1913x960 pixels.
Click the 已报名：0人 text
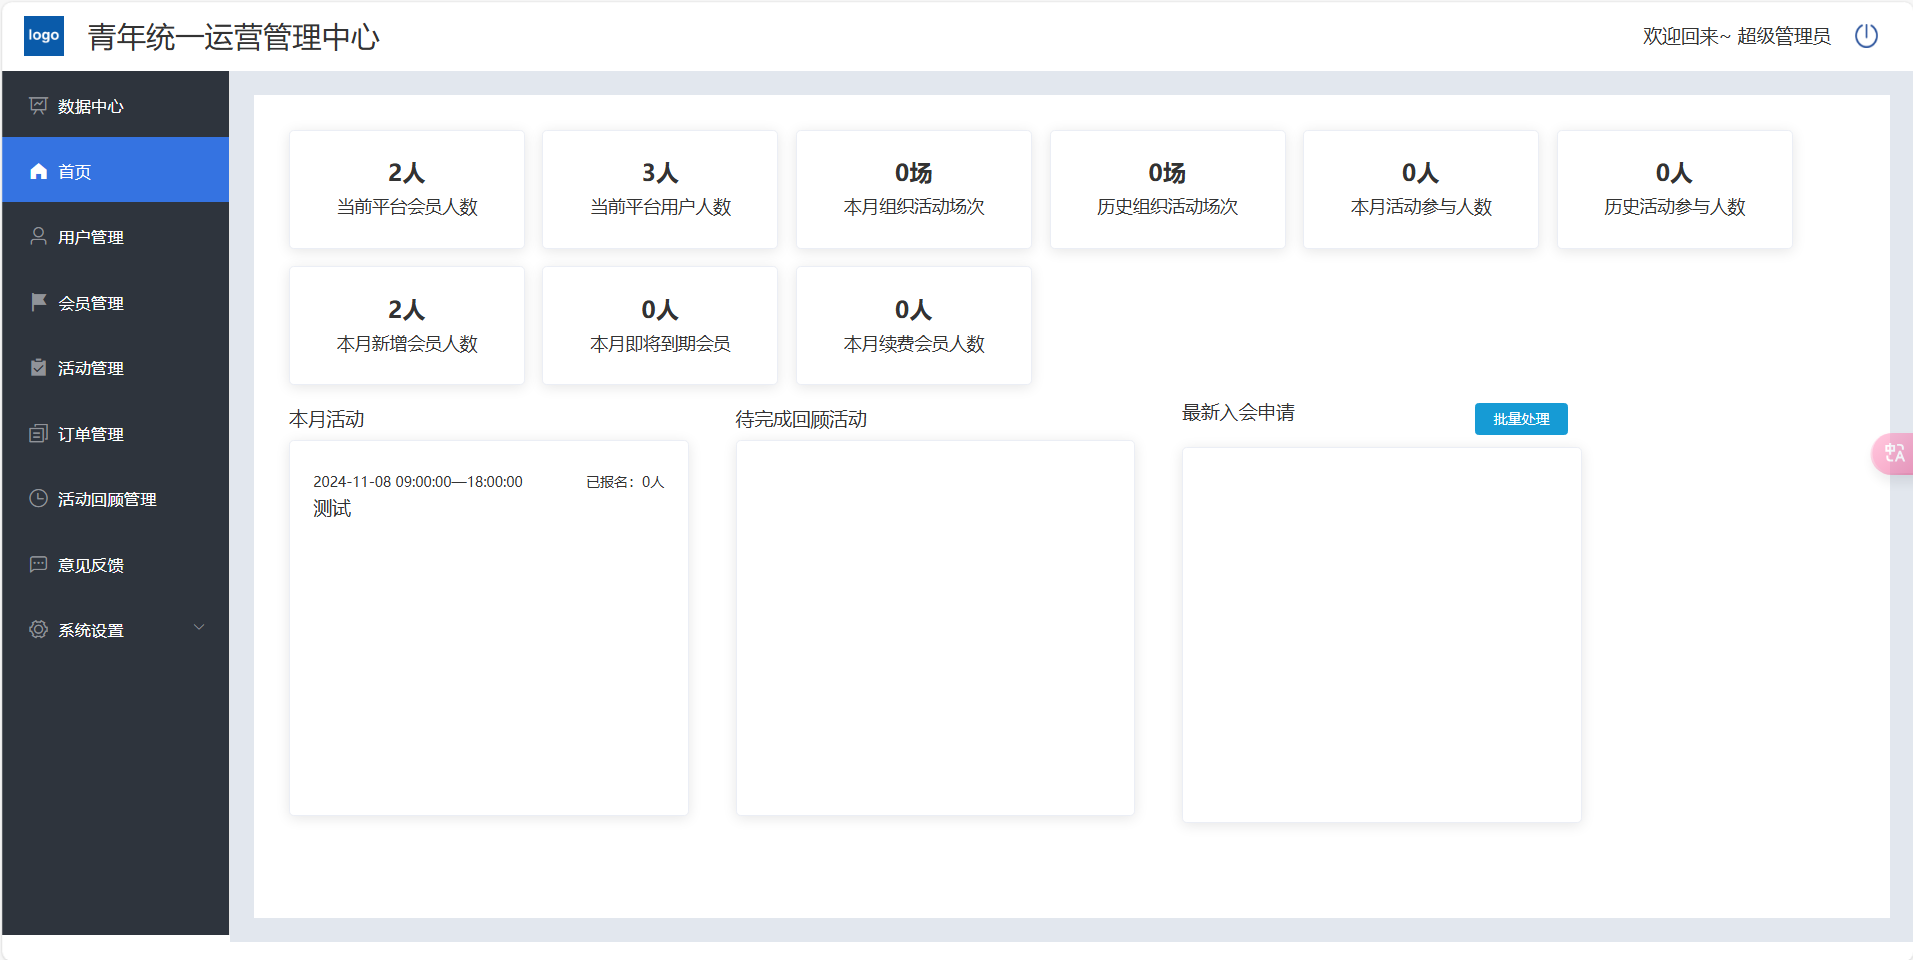coord(625,481)
